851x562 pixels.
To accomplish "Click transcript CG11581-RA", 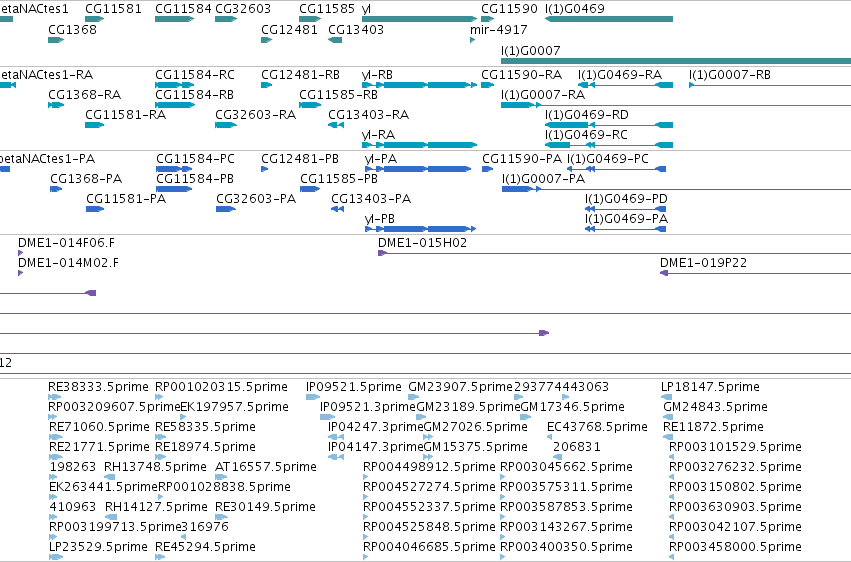I will 125,114.
